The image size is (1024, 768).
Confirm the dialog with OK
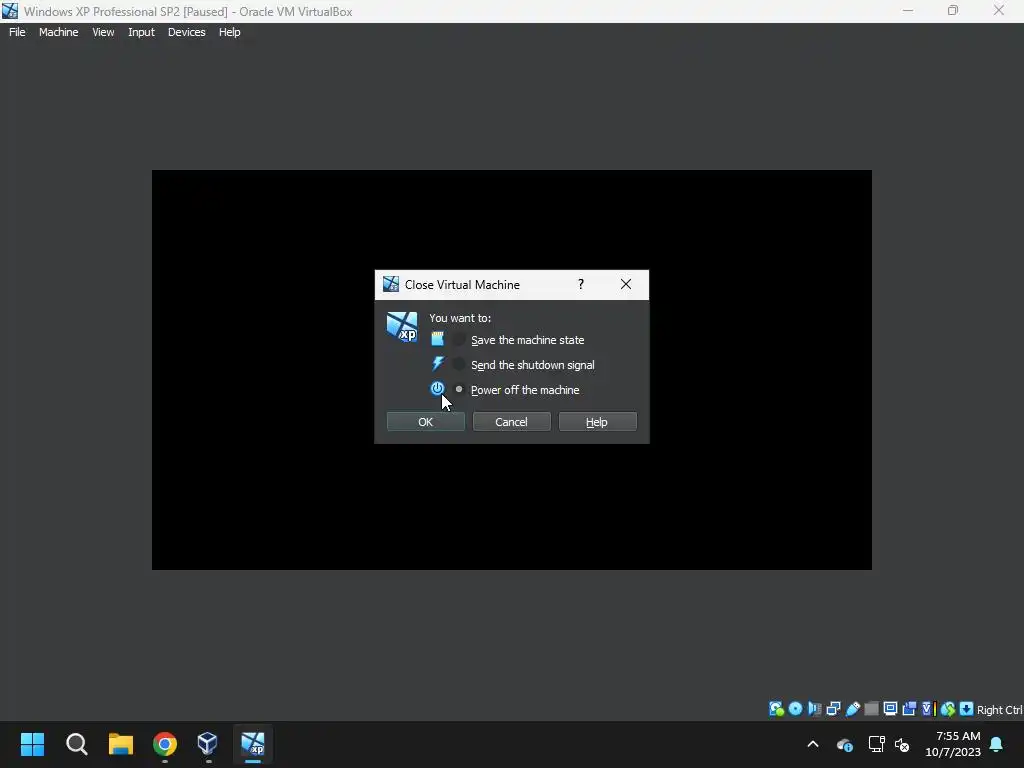(426, 422)
